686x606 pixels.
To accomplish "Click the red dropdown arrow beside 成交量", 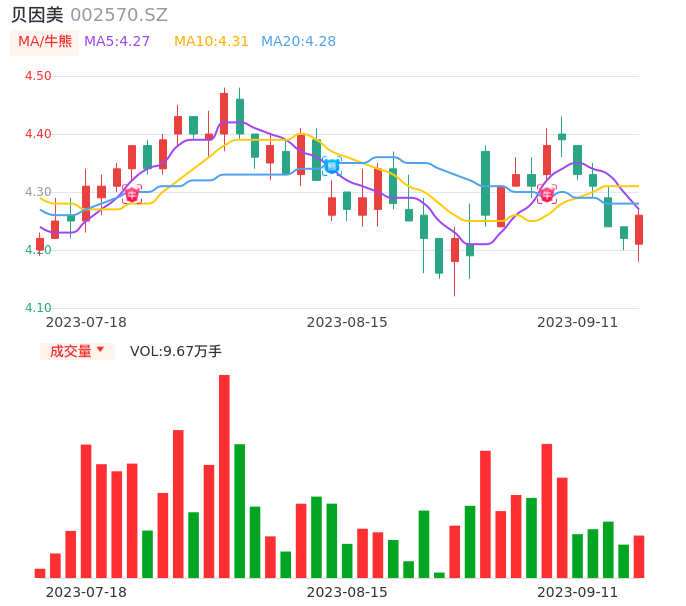I will (x=100, y=350).
